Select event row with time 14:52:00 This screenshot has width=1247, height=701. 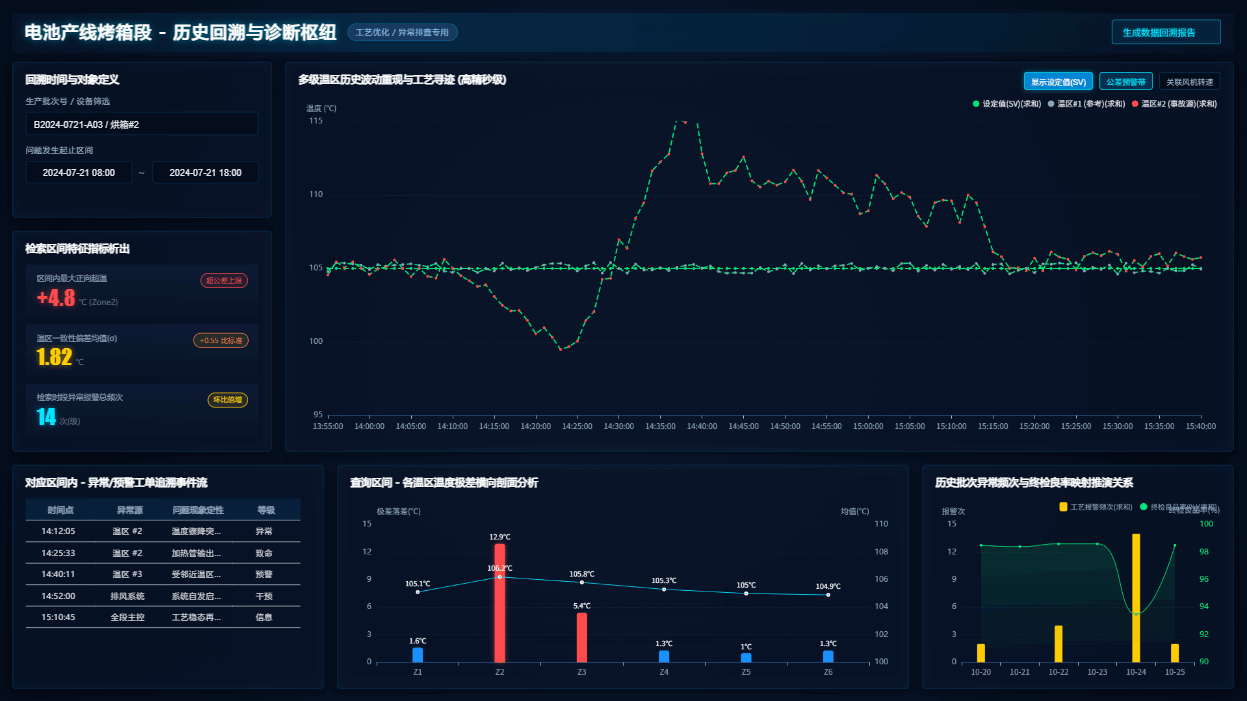163,596
